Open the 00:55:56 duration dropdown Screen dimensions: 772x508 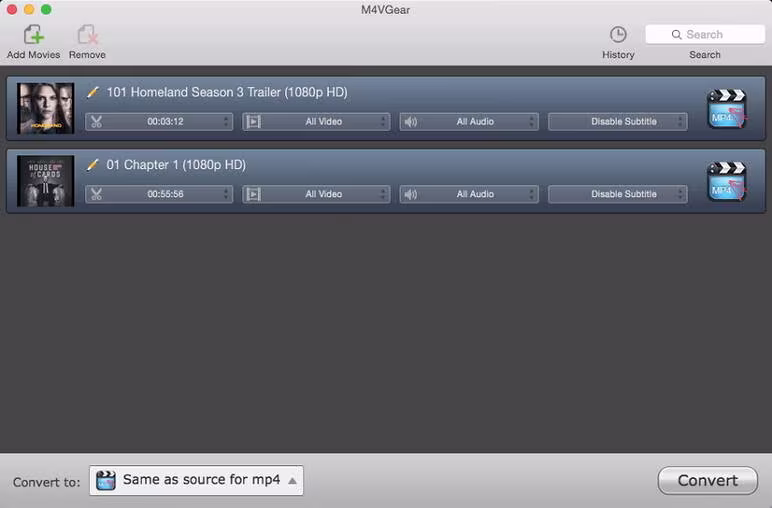point(159,194)
